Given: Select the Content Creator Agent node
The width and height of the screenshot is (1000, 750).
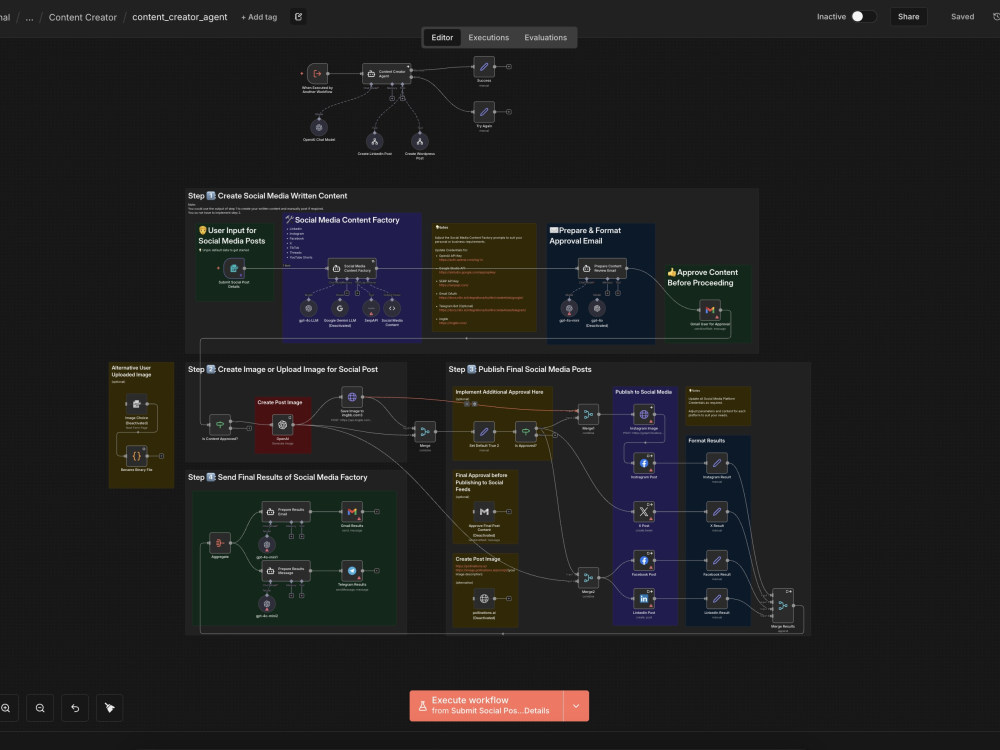Looking at the screenshot, I should [x=386, y=73].
